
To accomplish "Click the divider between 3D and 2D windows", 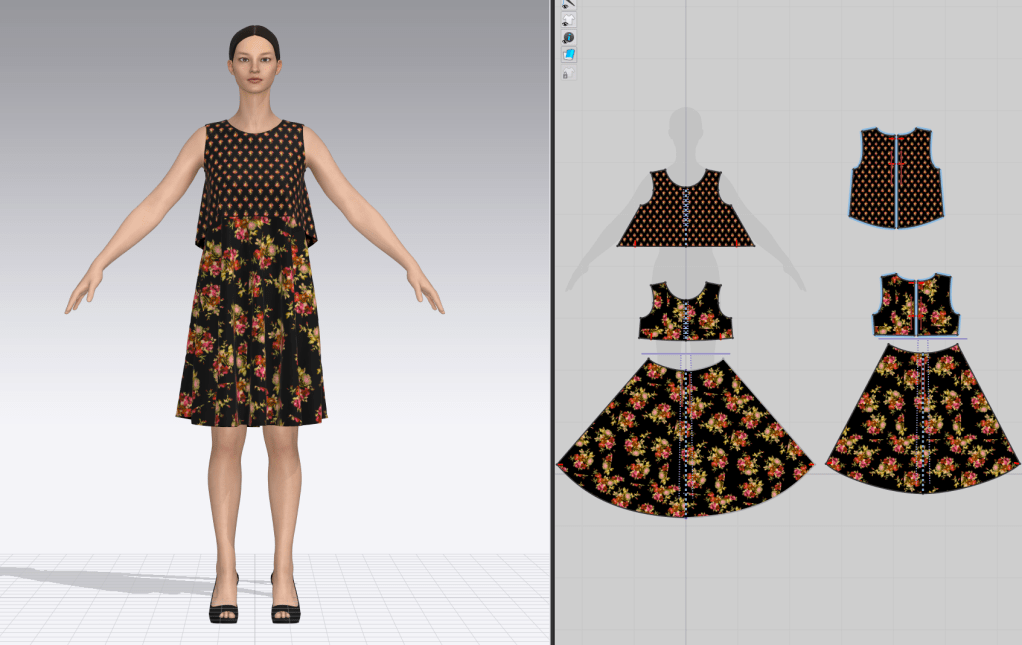I will [x=552, y=322].
